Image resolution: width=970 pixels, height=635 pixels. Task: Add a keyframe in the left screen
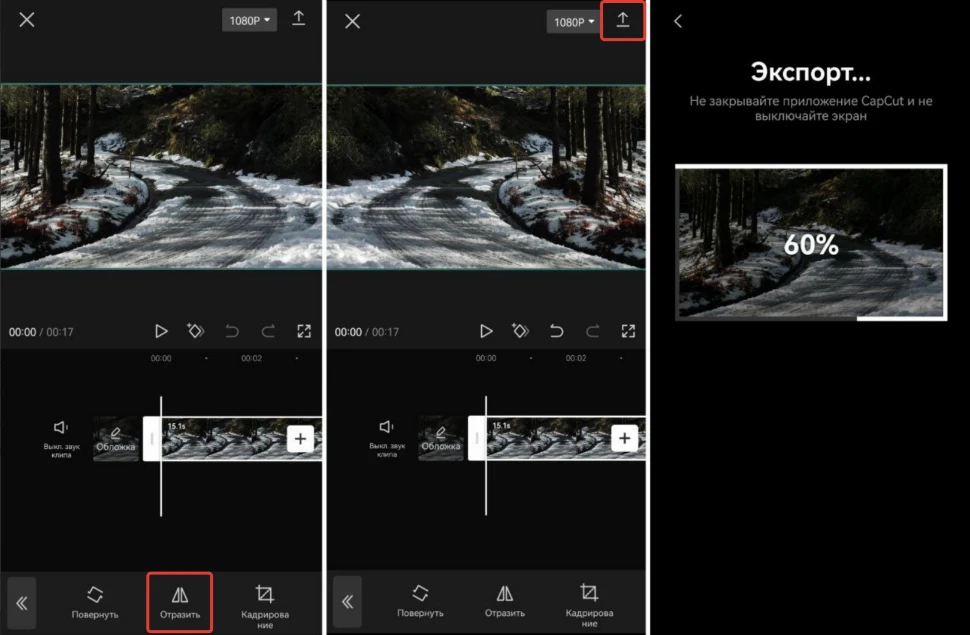tap(195, 331)
